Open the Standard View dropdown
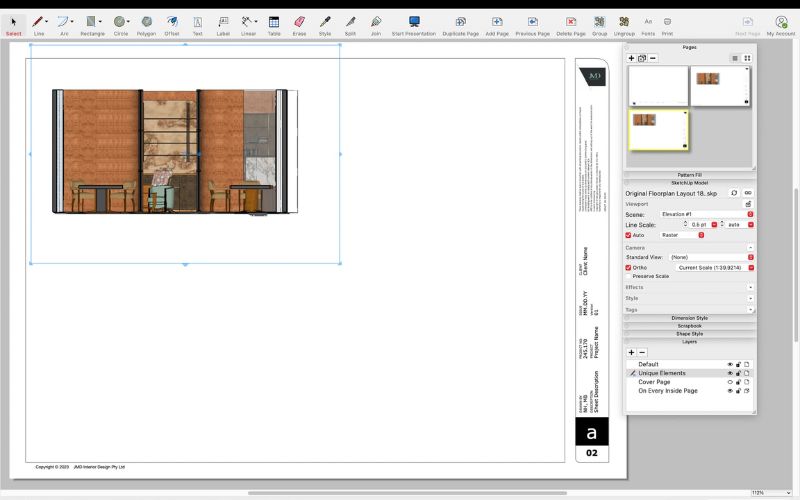Viewport: 800px width, 500px height. tap(711, 257)
